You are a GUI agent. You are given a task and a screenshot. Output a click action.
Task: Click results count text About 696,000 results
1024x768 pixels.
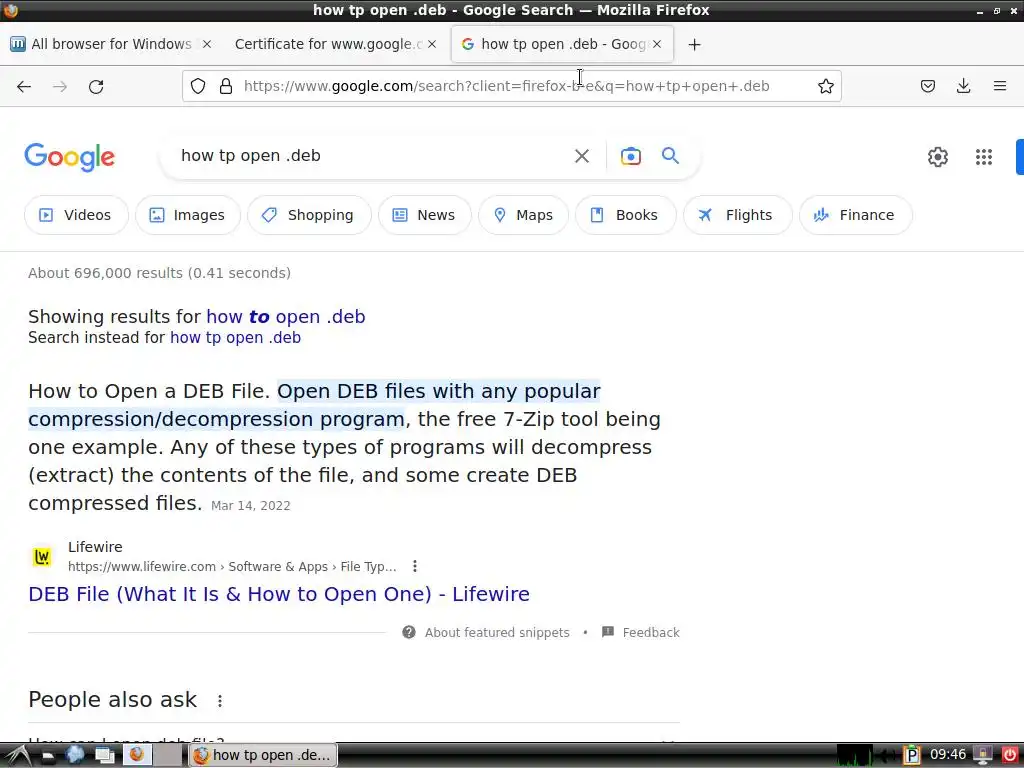tap(159, 273)
